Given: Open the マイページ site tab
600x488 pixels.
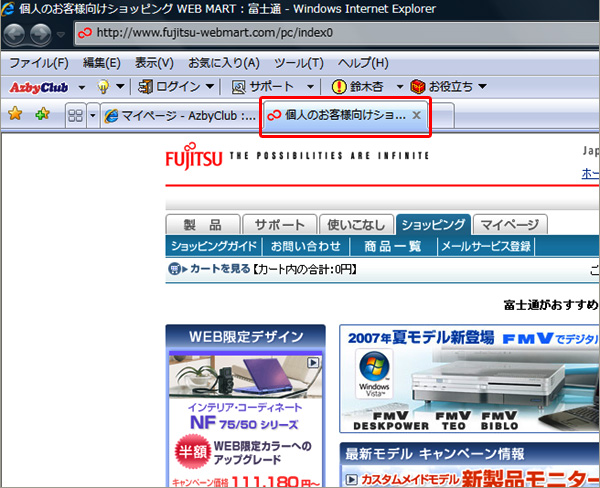Looking at the screenshot, I should tap(510, 225).
